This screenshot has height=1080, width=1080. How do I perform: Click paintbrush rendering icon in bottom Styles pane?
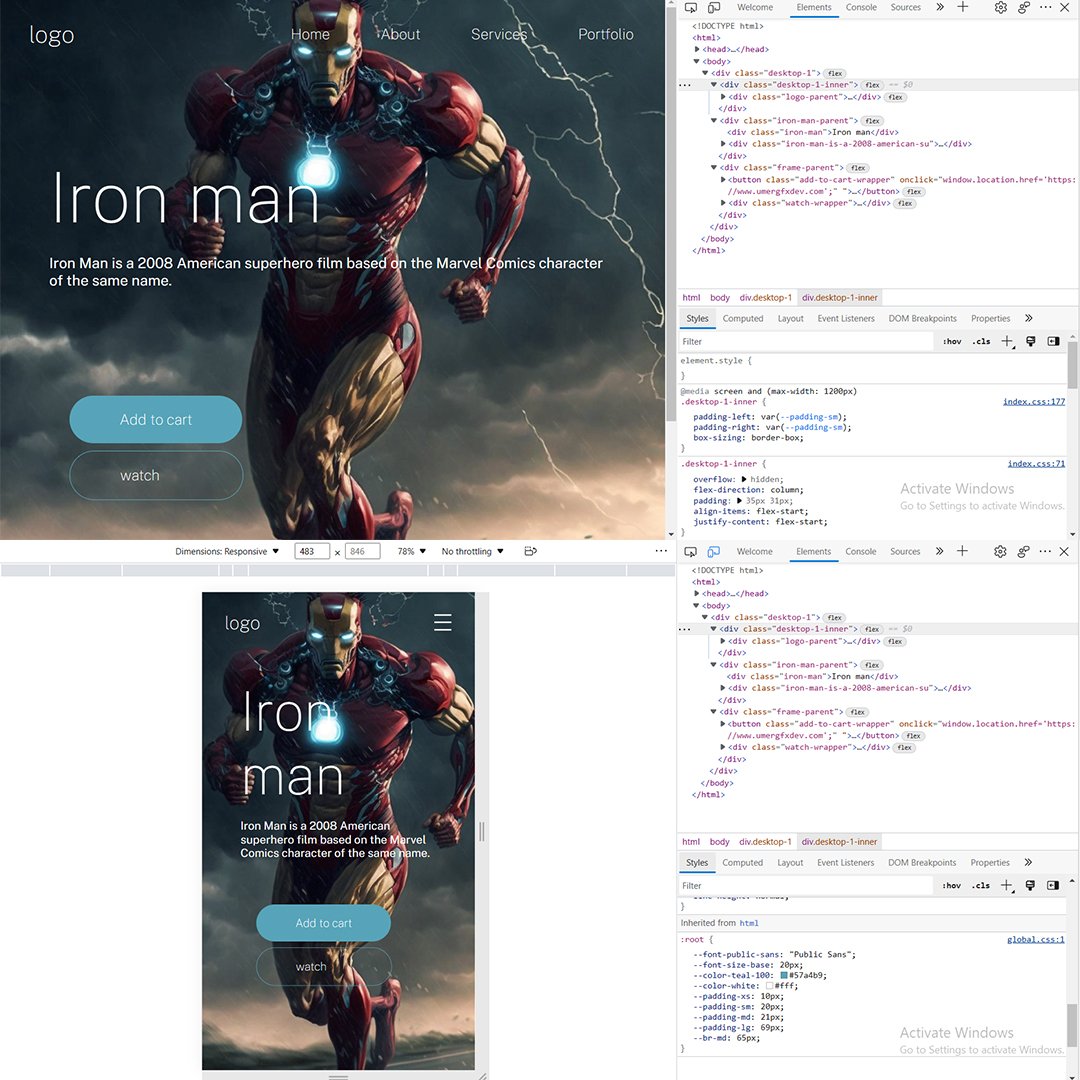pyautogui.click(x=1031, y=886)
